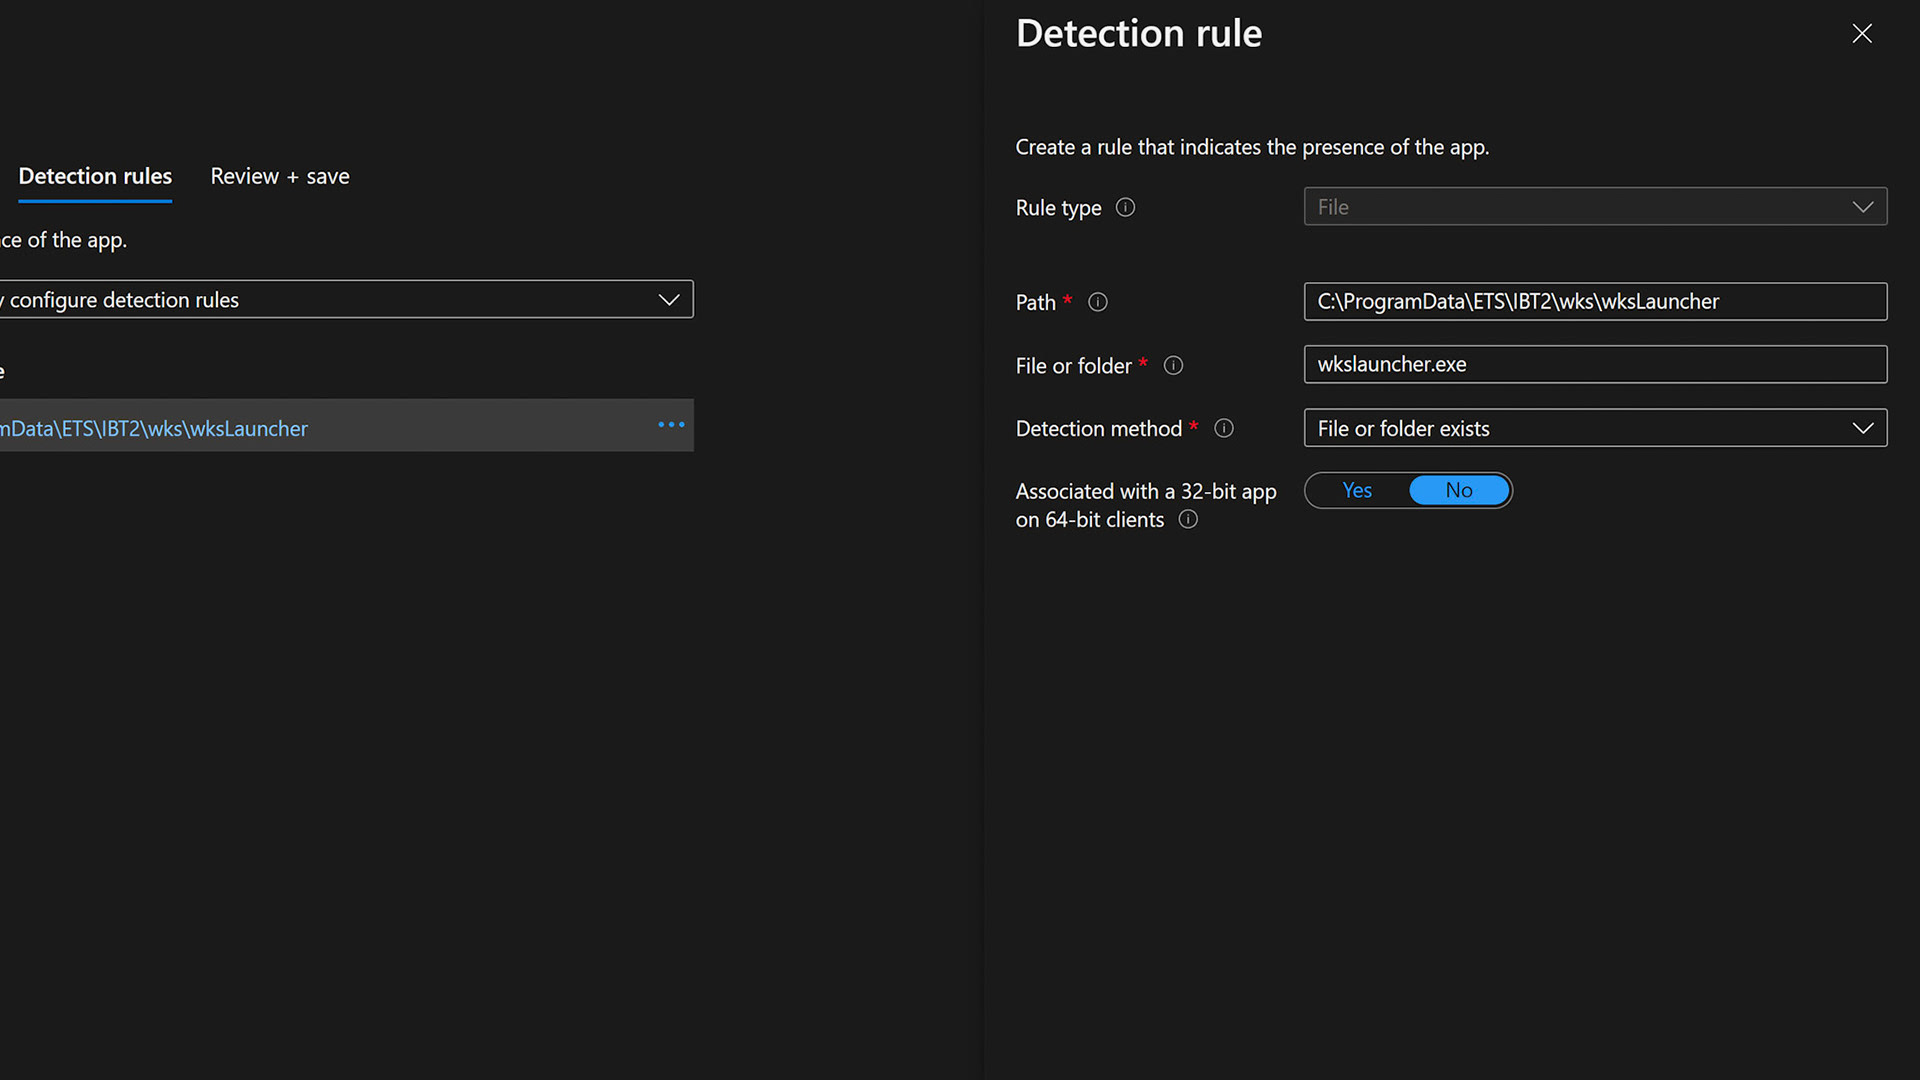Click info icon next to Rule type
Image resolution: width=1920 pixels, height=1080 pixels.
(1125, 207)
